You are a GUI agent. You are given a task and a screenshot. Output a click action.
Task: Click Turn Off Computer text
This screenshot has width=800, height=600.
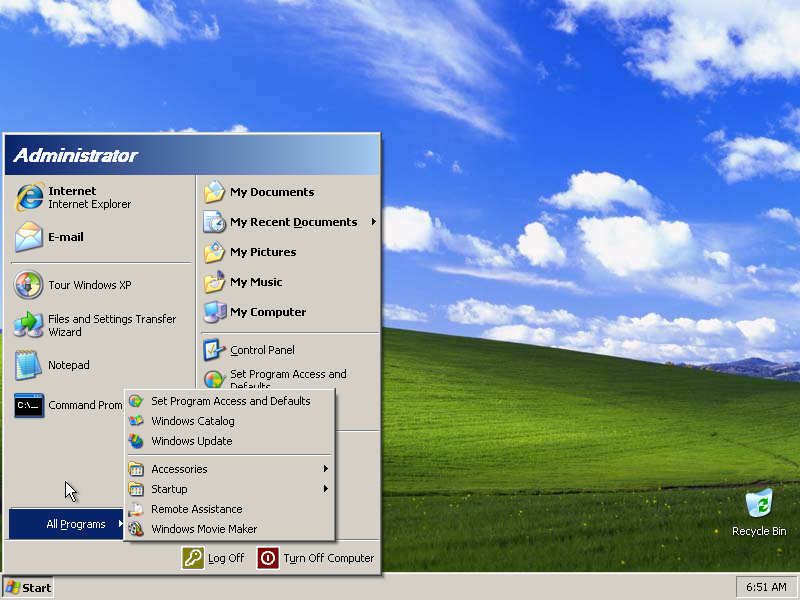pos(329,558)
